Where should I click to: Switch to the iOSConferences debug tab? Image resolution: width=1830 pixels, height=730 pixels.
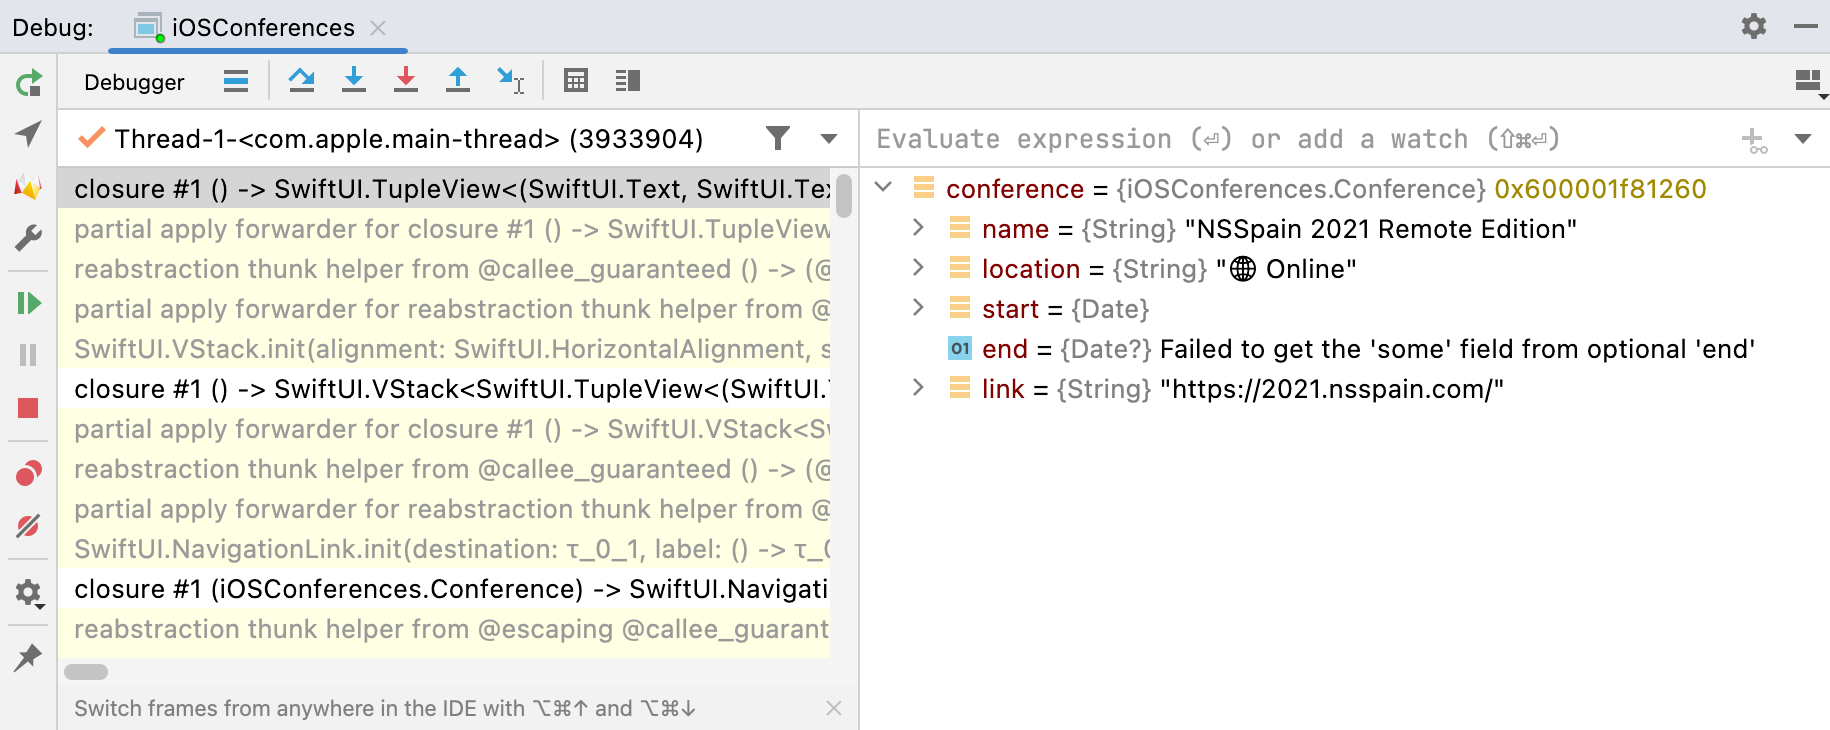tap(262, 27)
